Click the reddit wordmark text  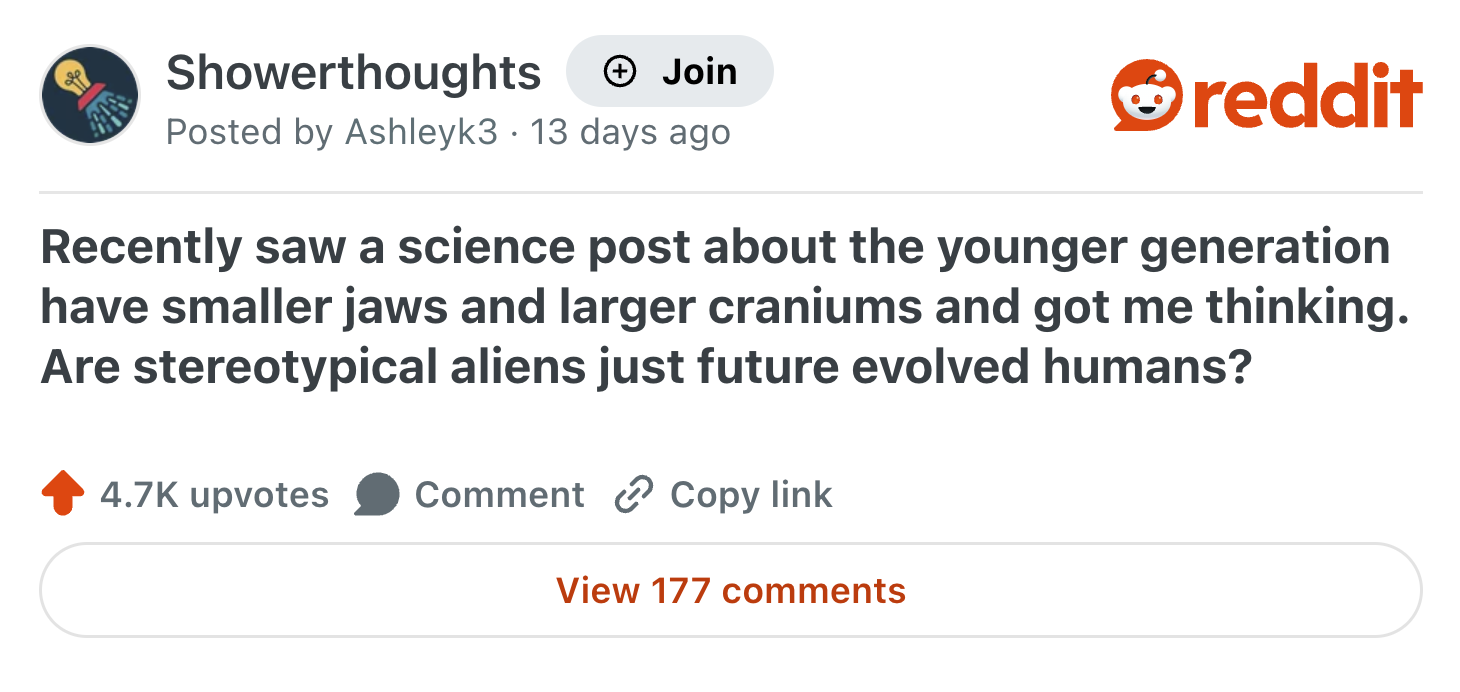pyautogui.click(x=1308, y=98)
